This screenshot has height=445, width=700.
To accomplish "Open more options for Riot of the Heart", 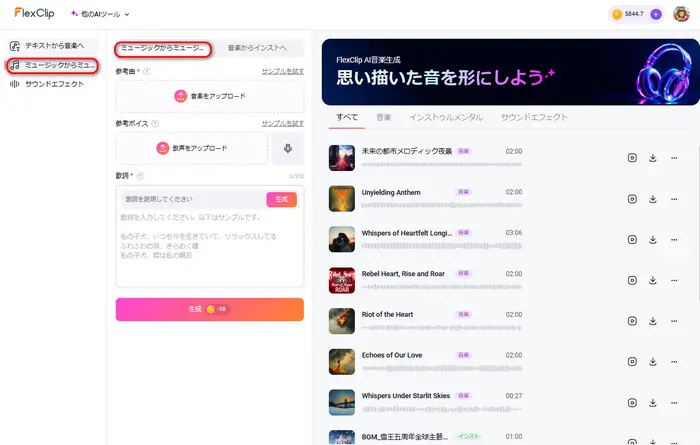I will pos(674,321).
